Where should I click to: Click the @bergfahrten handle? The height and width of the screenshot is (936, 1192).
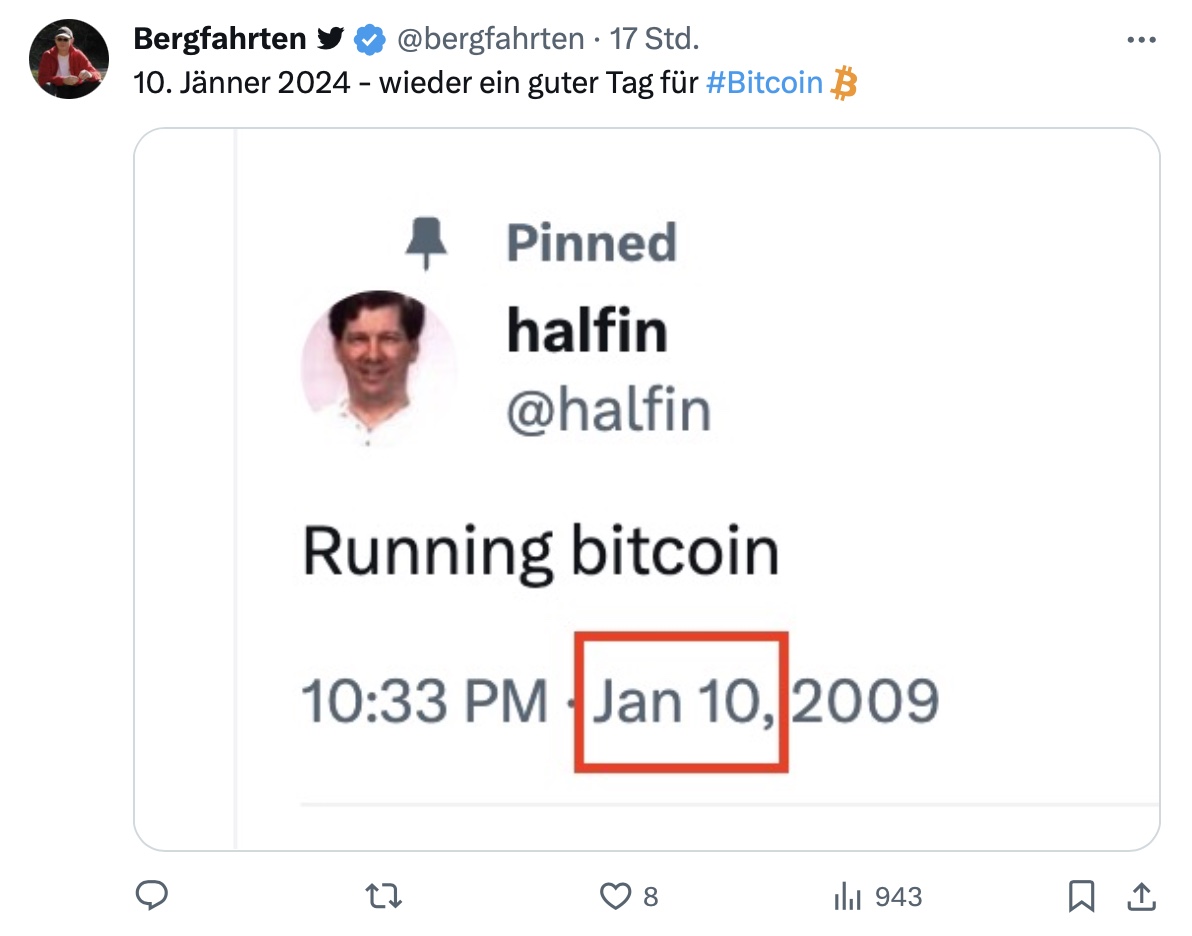490,40
